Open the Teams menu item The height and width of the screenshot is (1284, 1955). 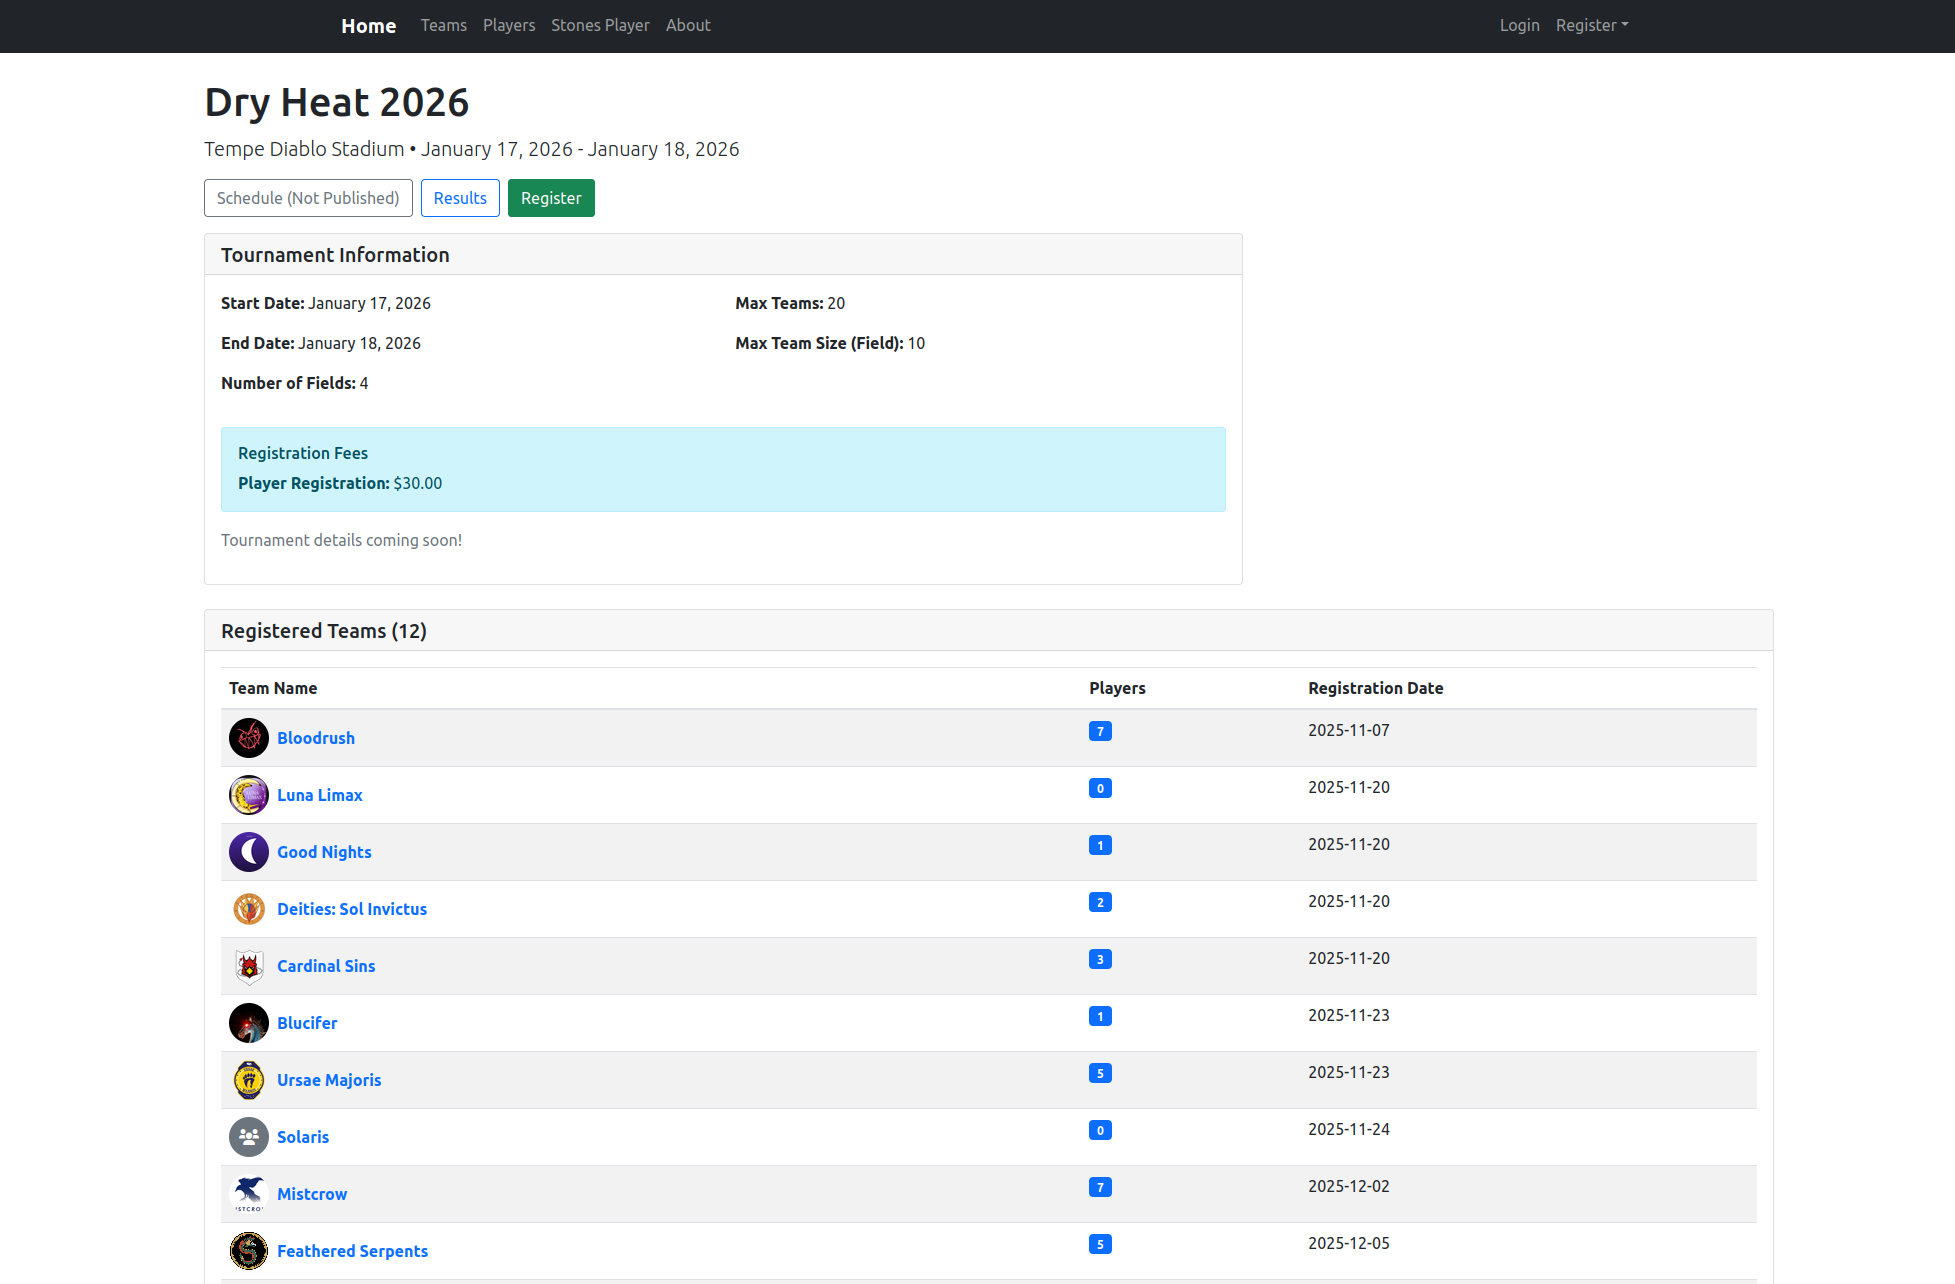[x=443, y=26]
